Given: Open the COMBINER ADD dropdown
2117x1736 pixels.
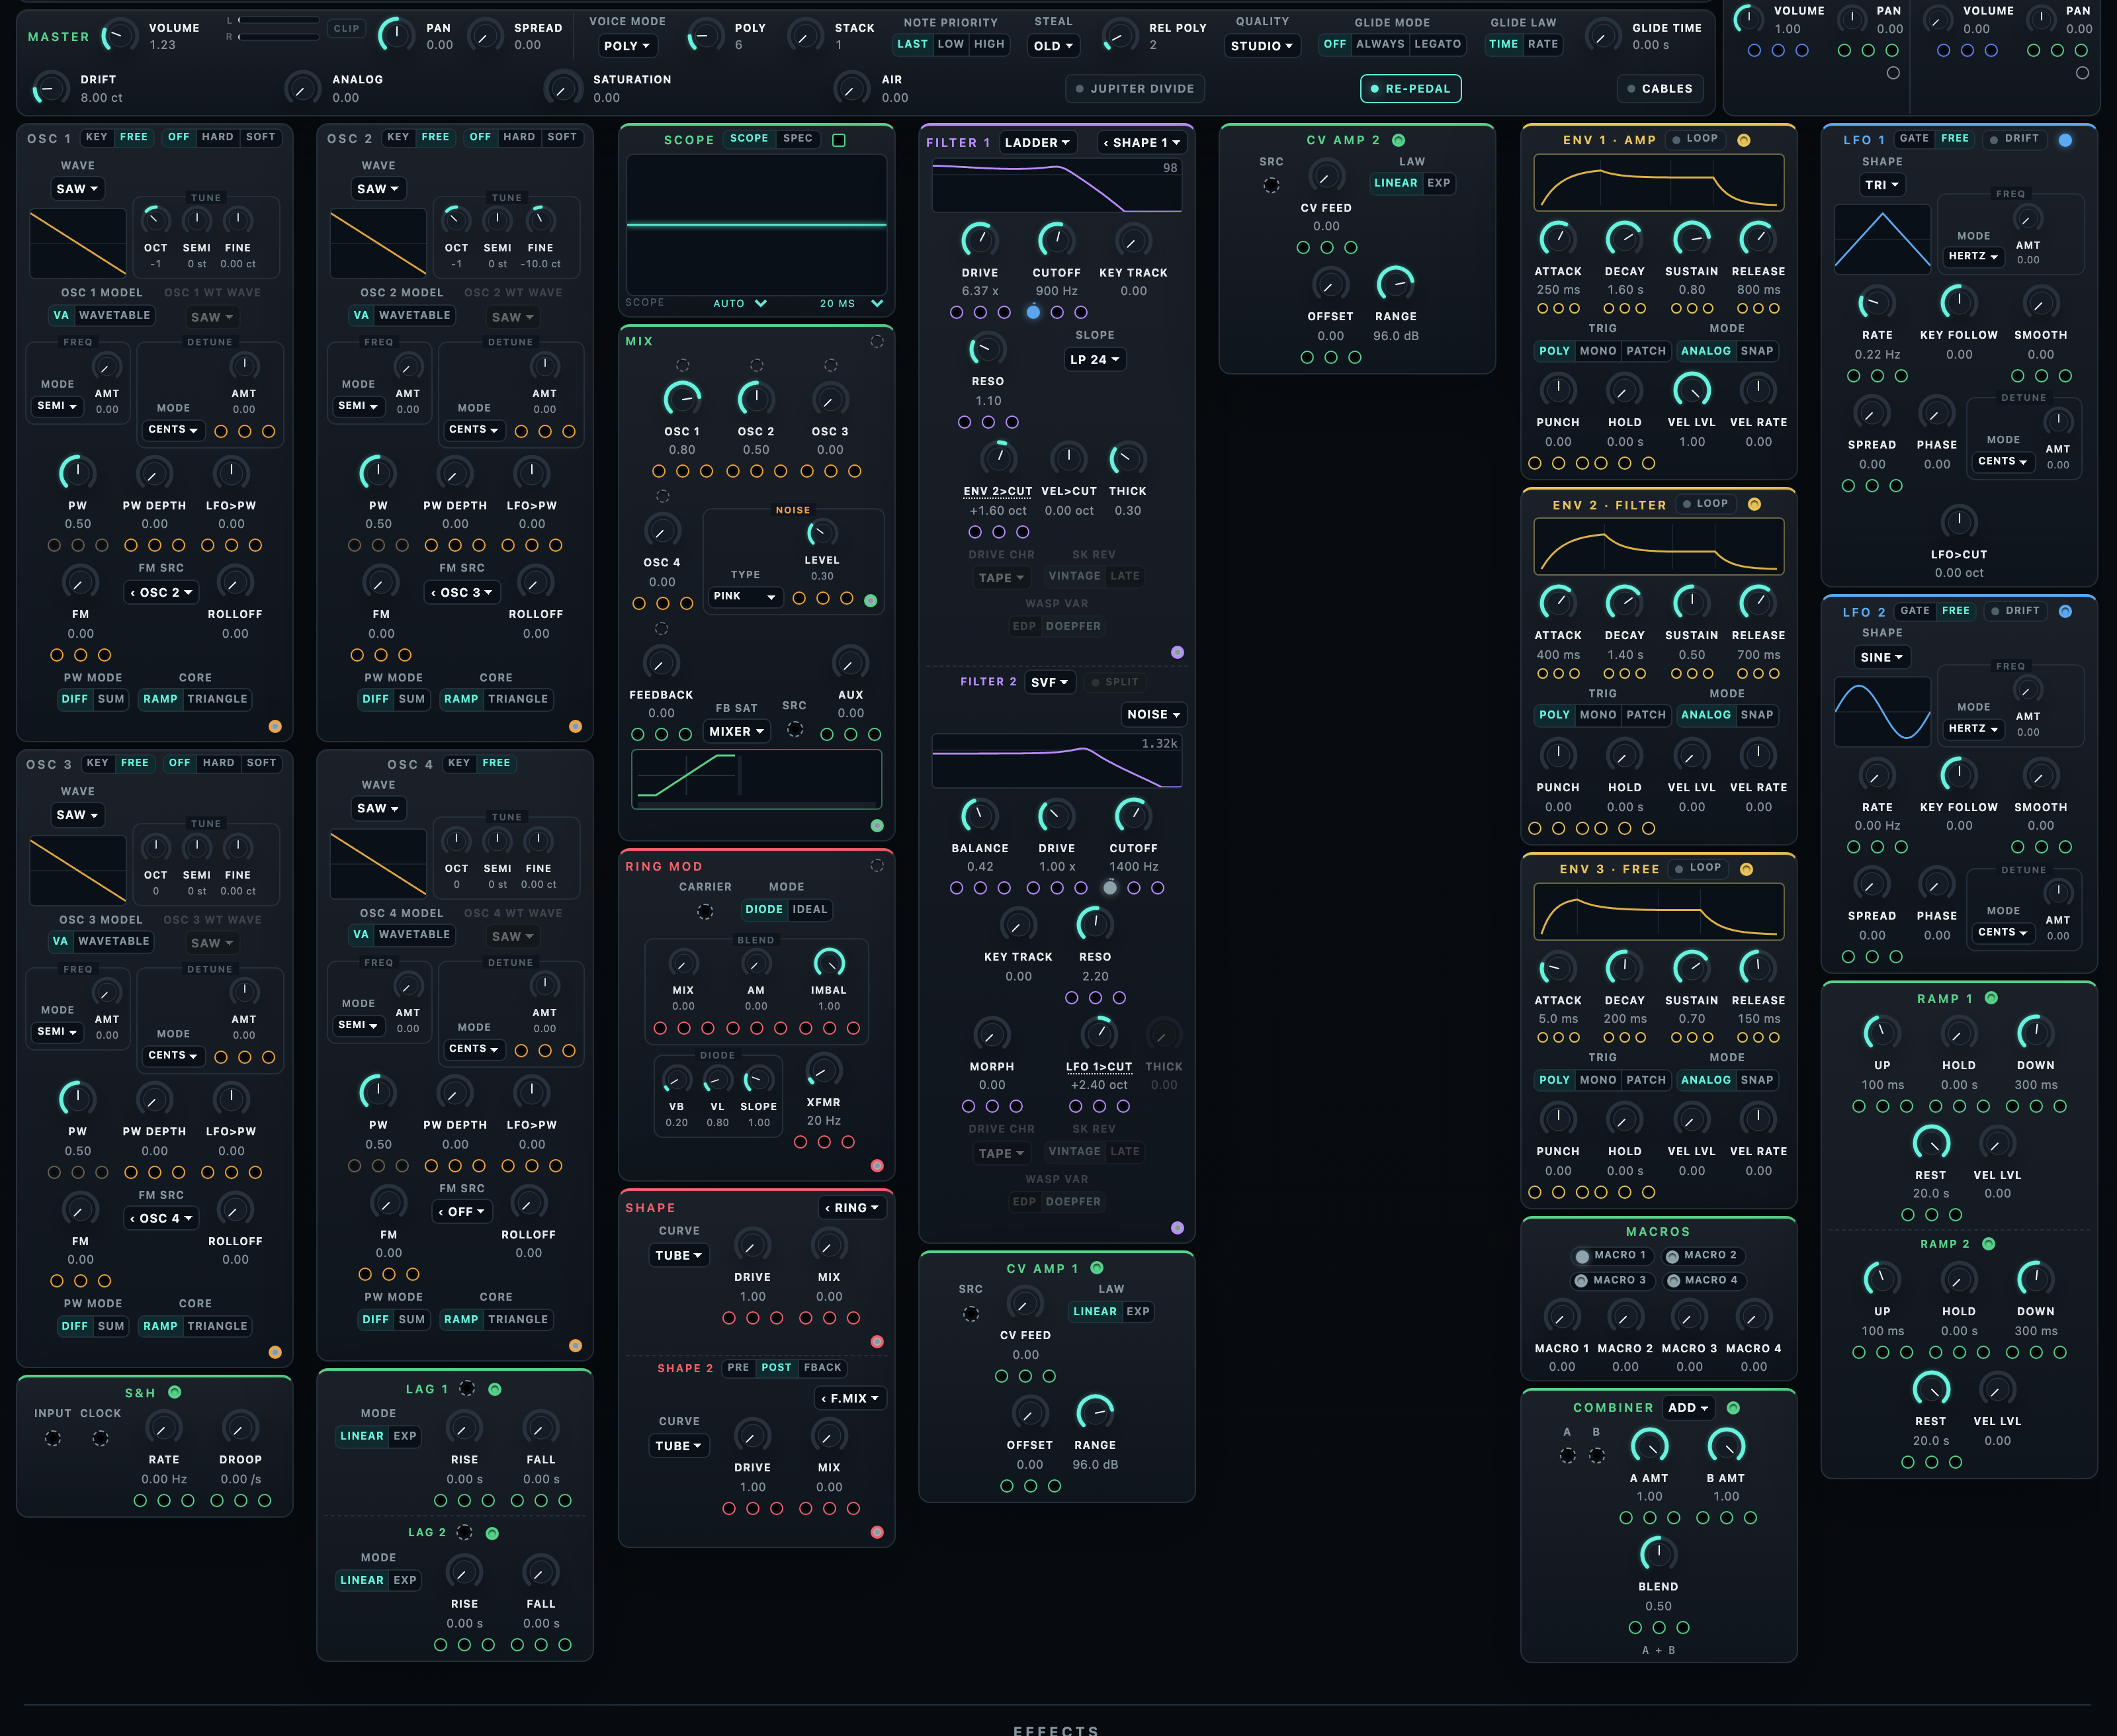Looking at the screenshot, I should 1688,1408.
